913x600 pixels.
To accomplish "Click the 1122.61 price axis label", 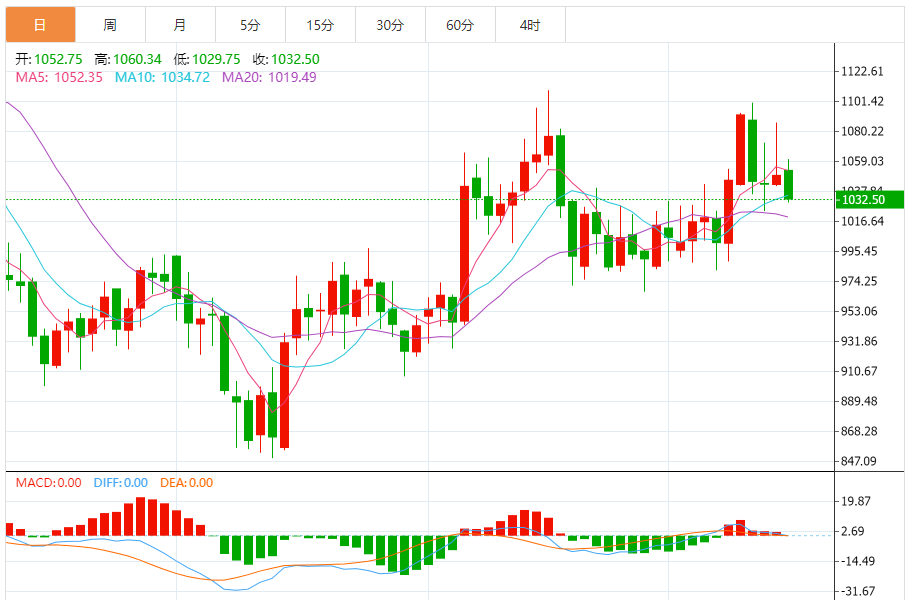I will (862, 72).
